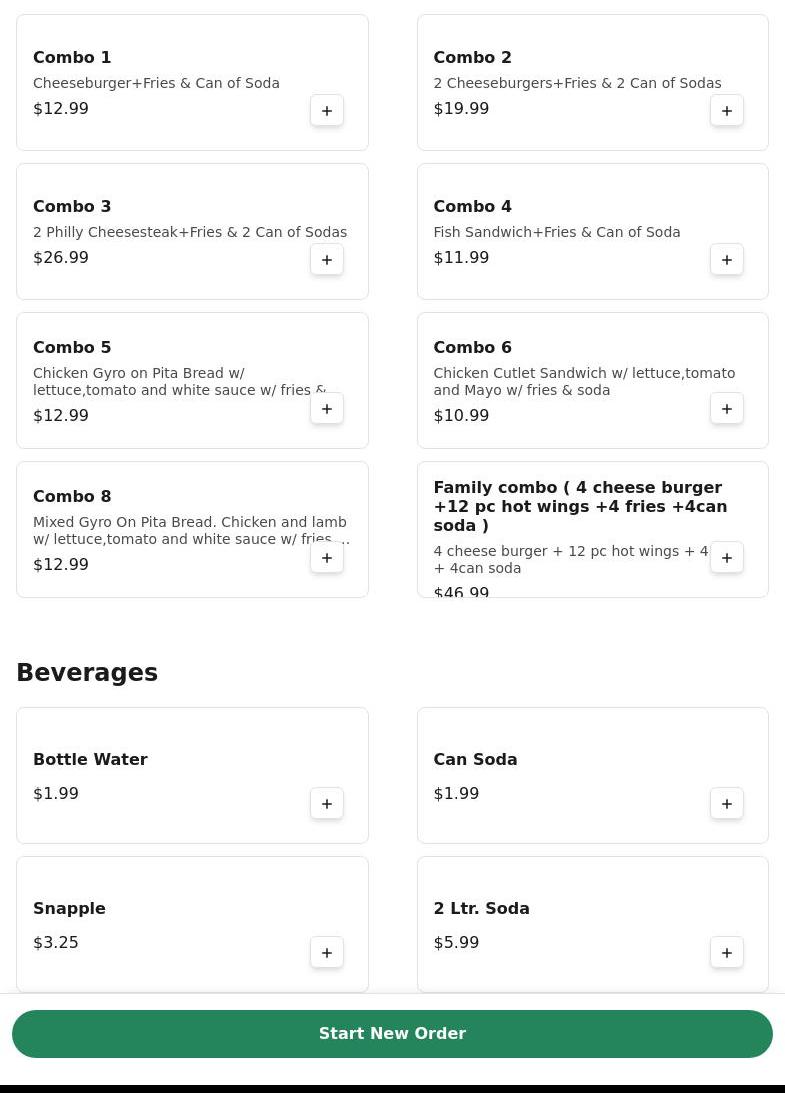This screenshot has width=785, height=1093.
Task: Click the Combo 8 description text
Action: point(190,531)
